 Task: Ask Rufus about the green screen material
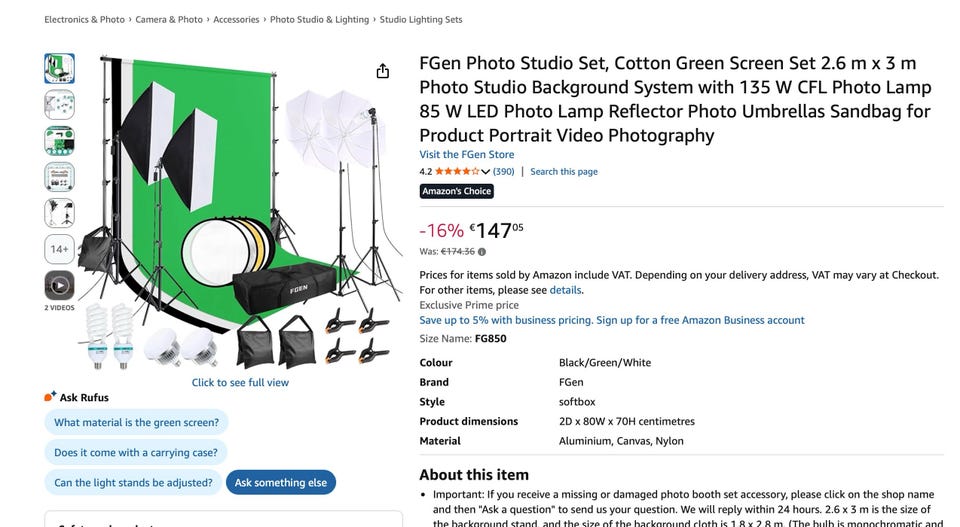click(x=136, y=423)
